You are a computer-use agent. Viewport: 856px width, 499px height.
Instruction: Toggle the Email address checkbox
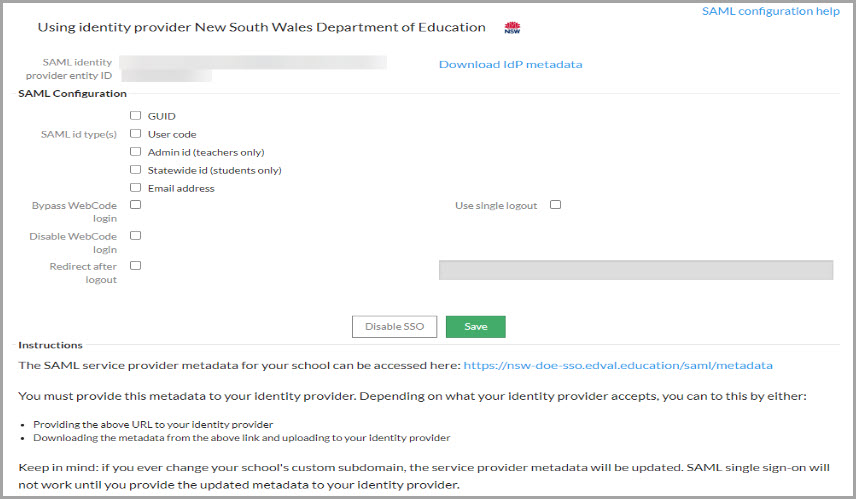coord(135,188)
